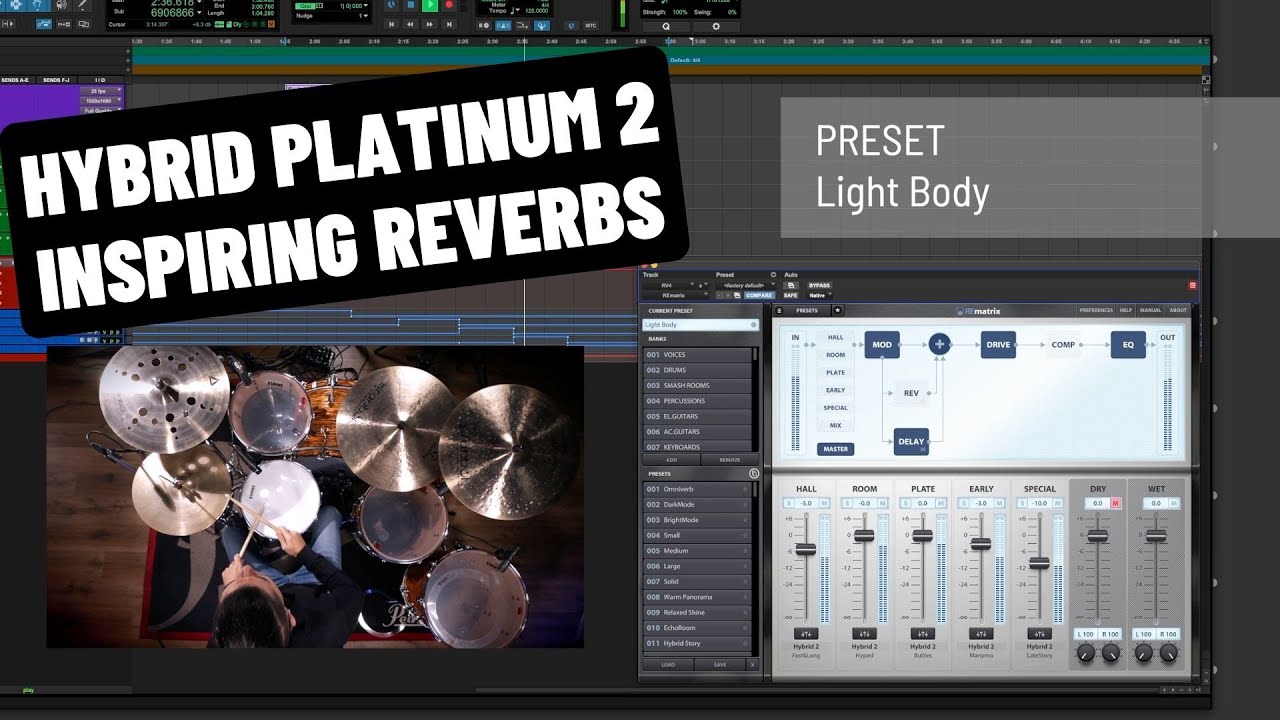Open the COMP module block

(x=1063, y=345)
